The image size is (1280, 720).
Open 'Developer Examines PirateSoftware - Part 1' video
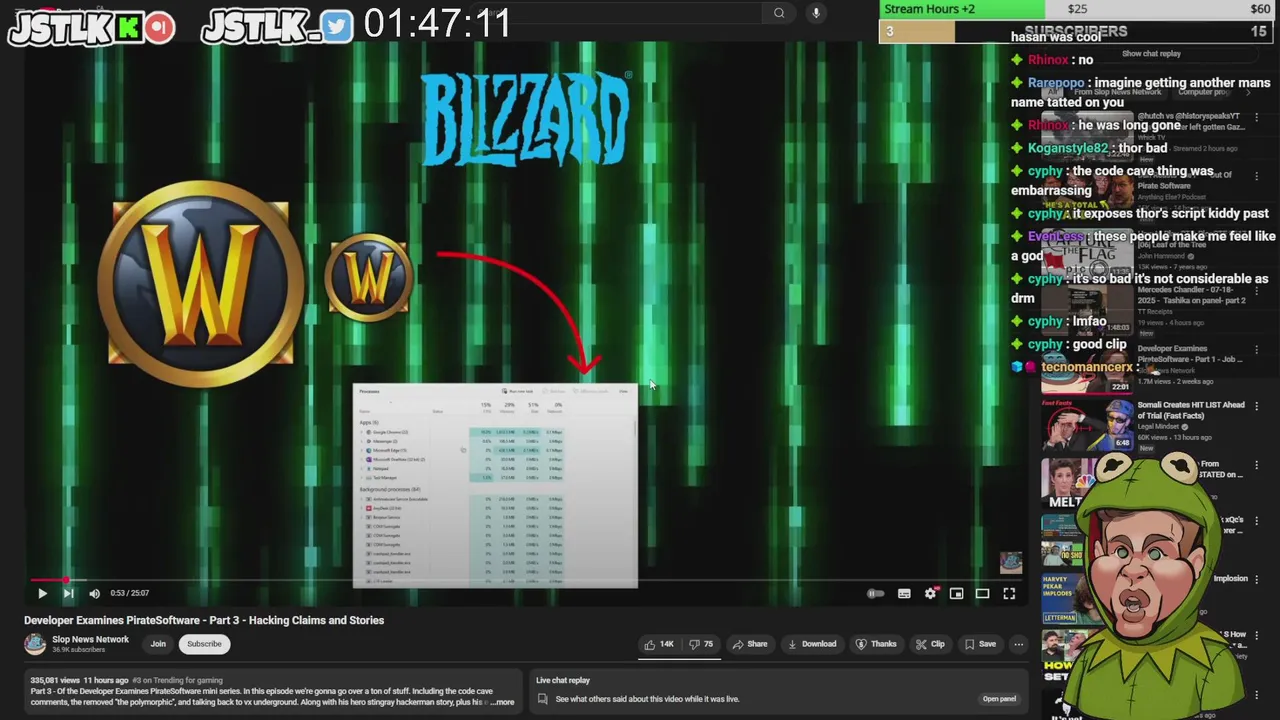(1190, 353)
